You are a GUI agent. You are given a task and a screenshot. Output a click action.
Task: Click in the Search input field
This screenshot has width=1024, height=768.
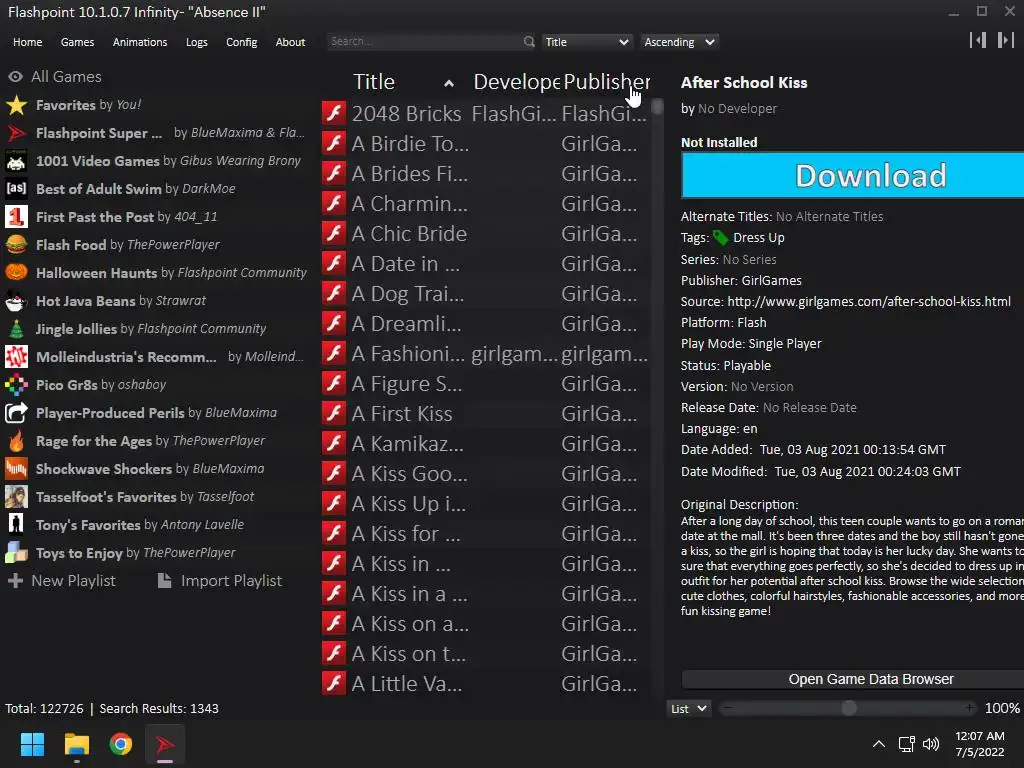point(424,42)
